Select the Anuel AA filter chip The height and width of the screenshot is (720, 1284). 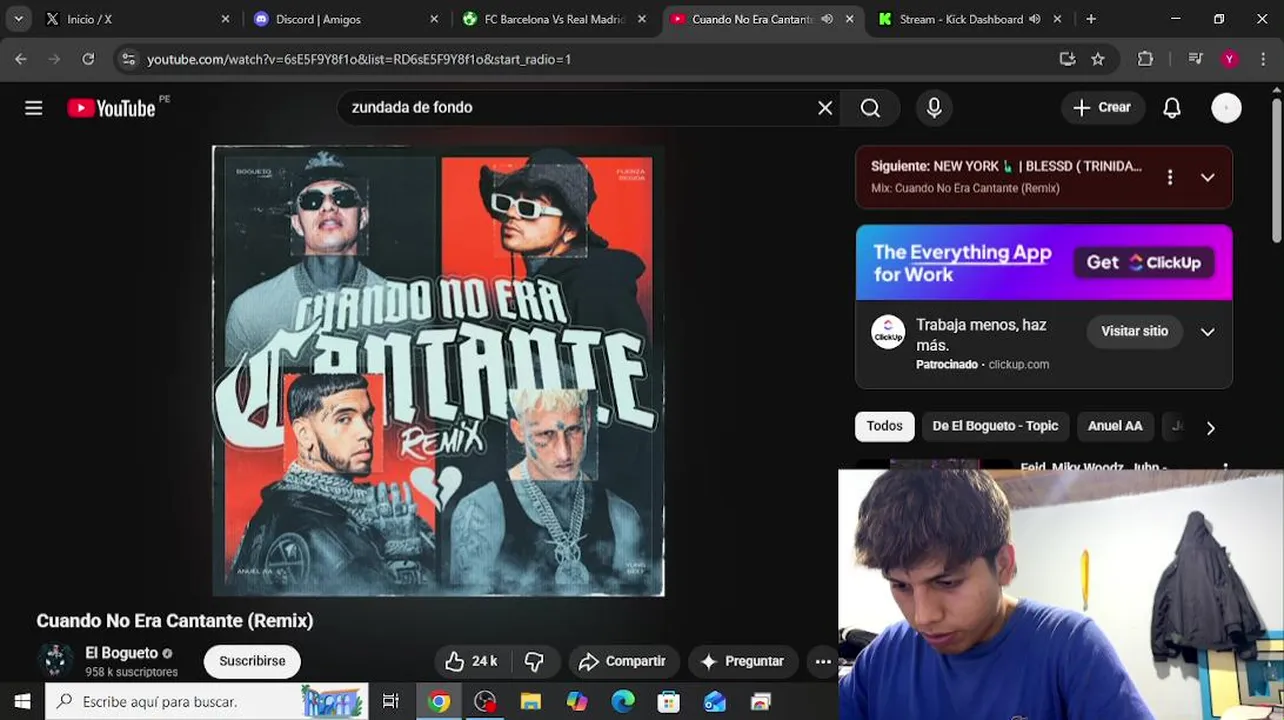click(x=1115, y=426)
